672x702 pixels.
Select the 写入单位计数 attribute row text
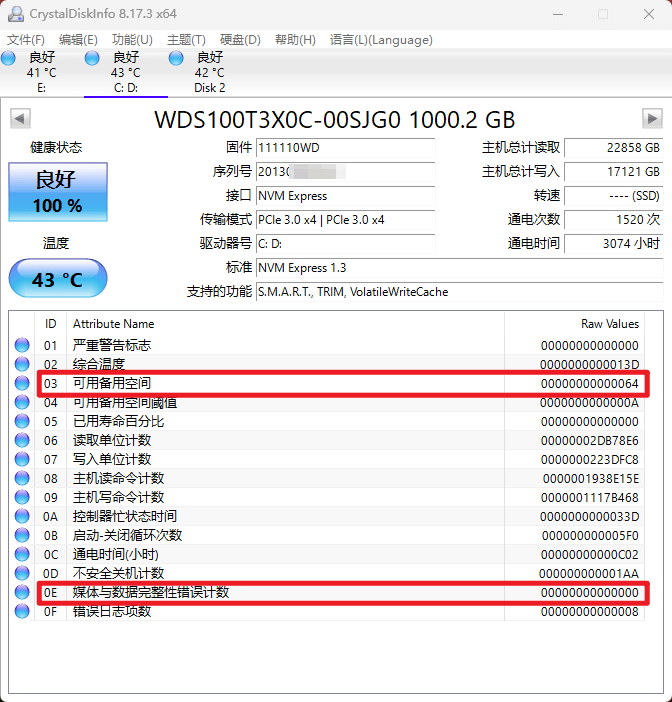(112, 459)
